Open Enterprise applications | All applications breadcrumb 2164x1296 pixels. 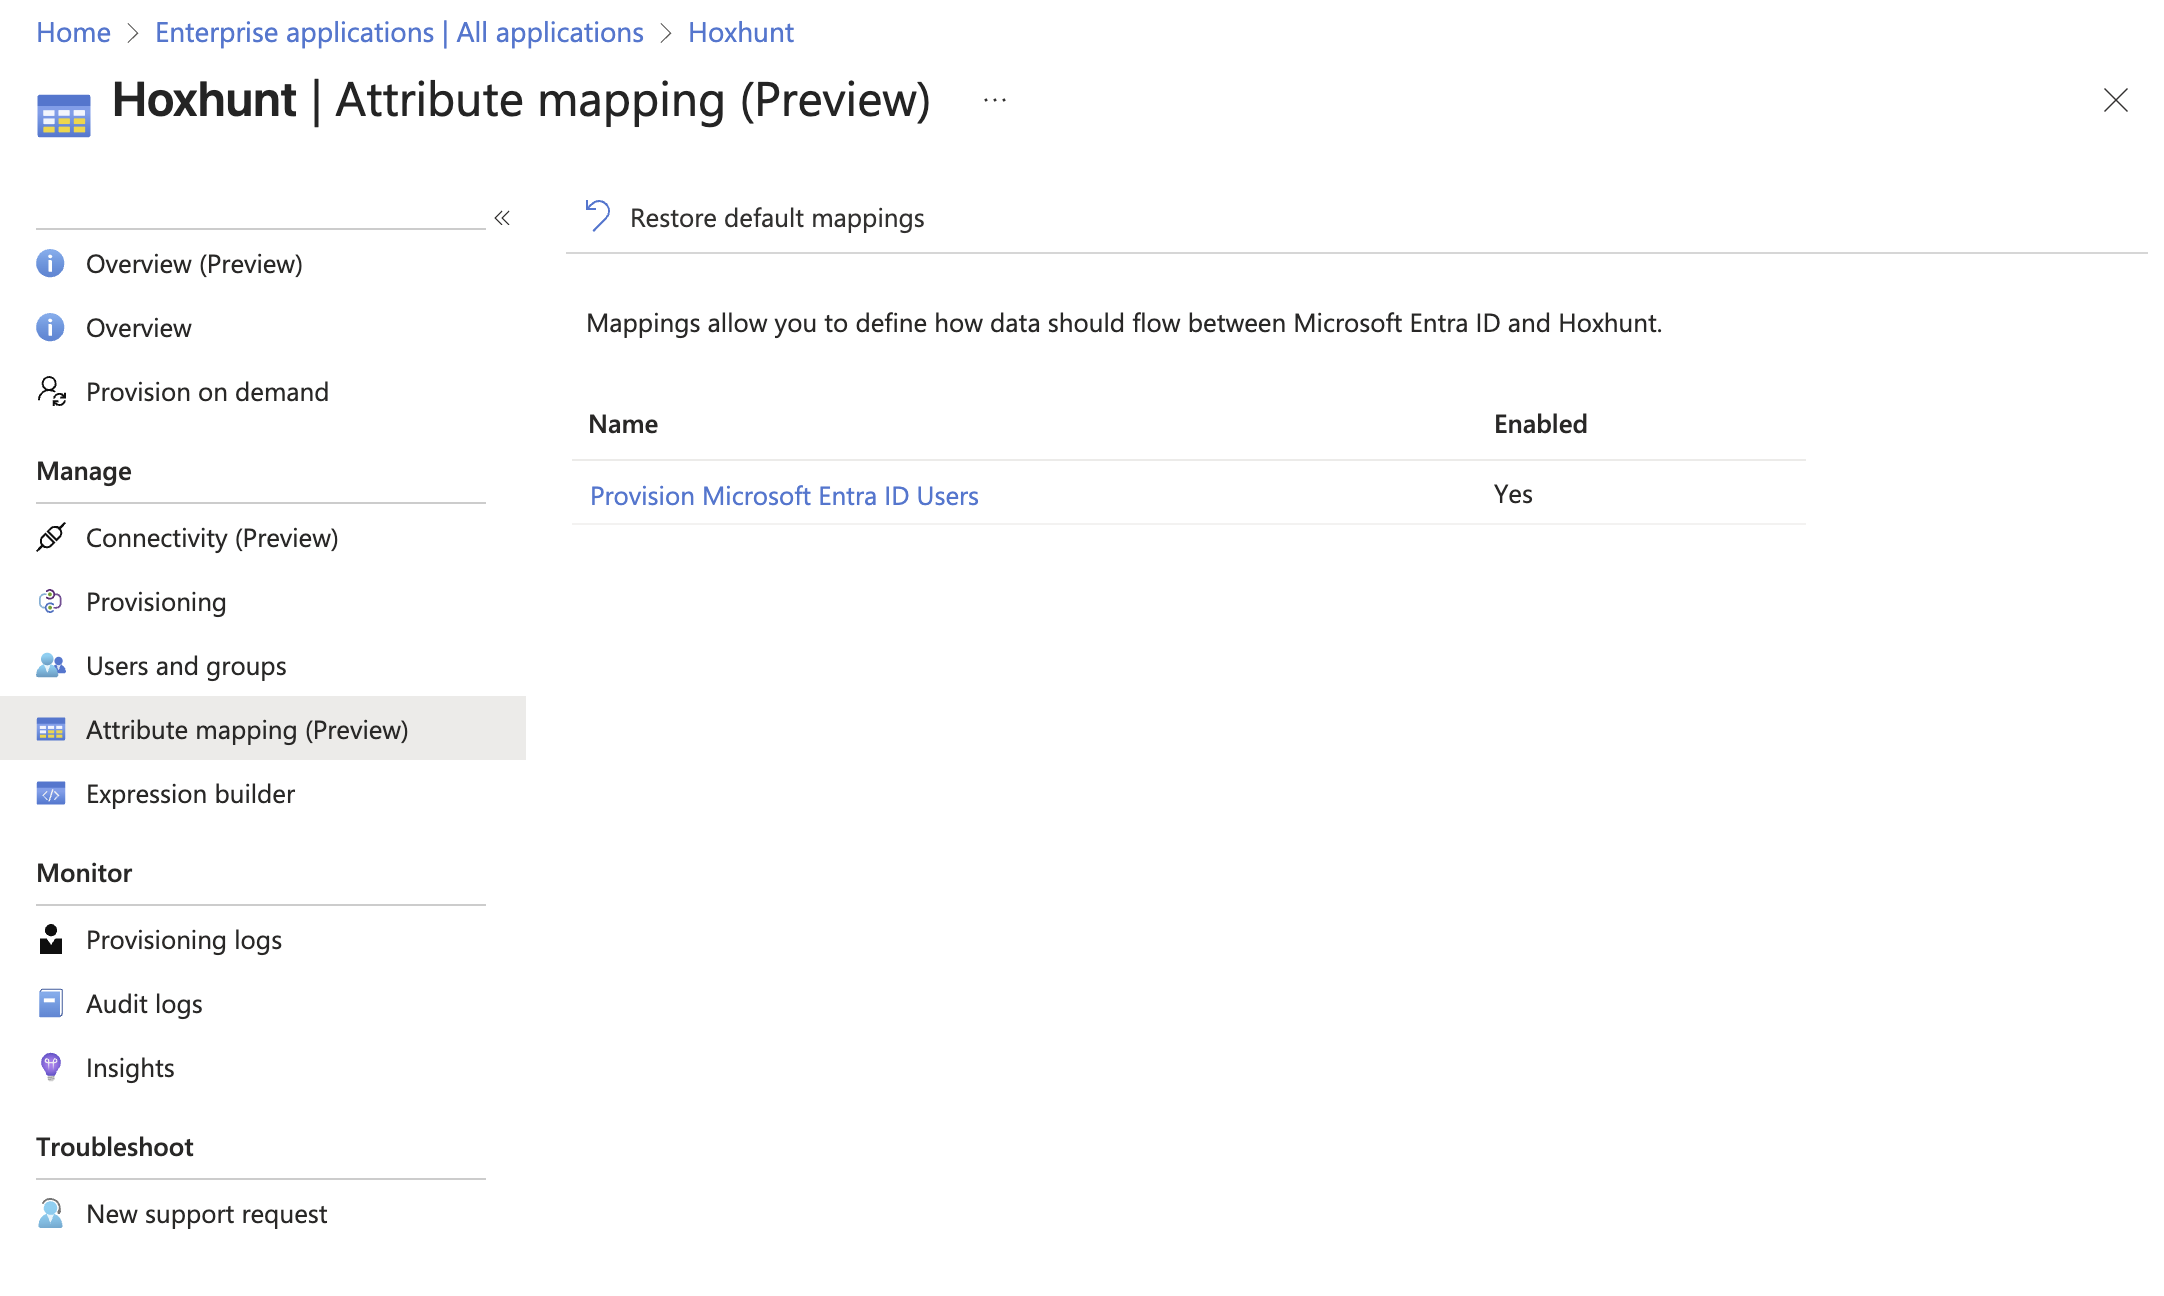(x=399, y=32)
